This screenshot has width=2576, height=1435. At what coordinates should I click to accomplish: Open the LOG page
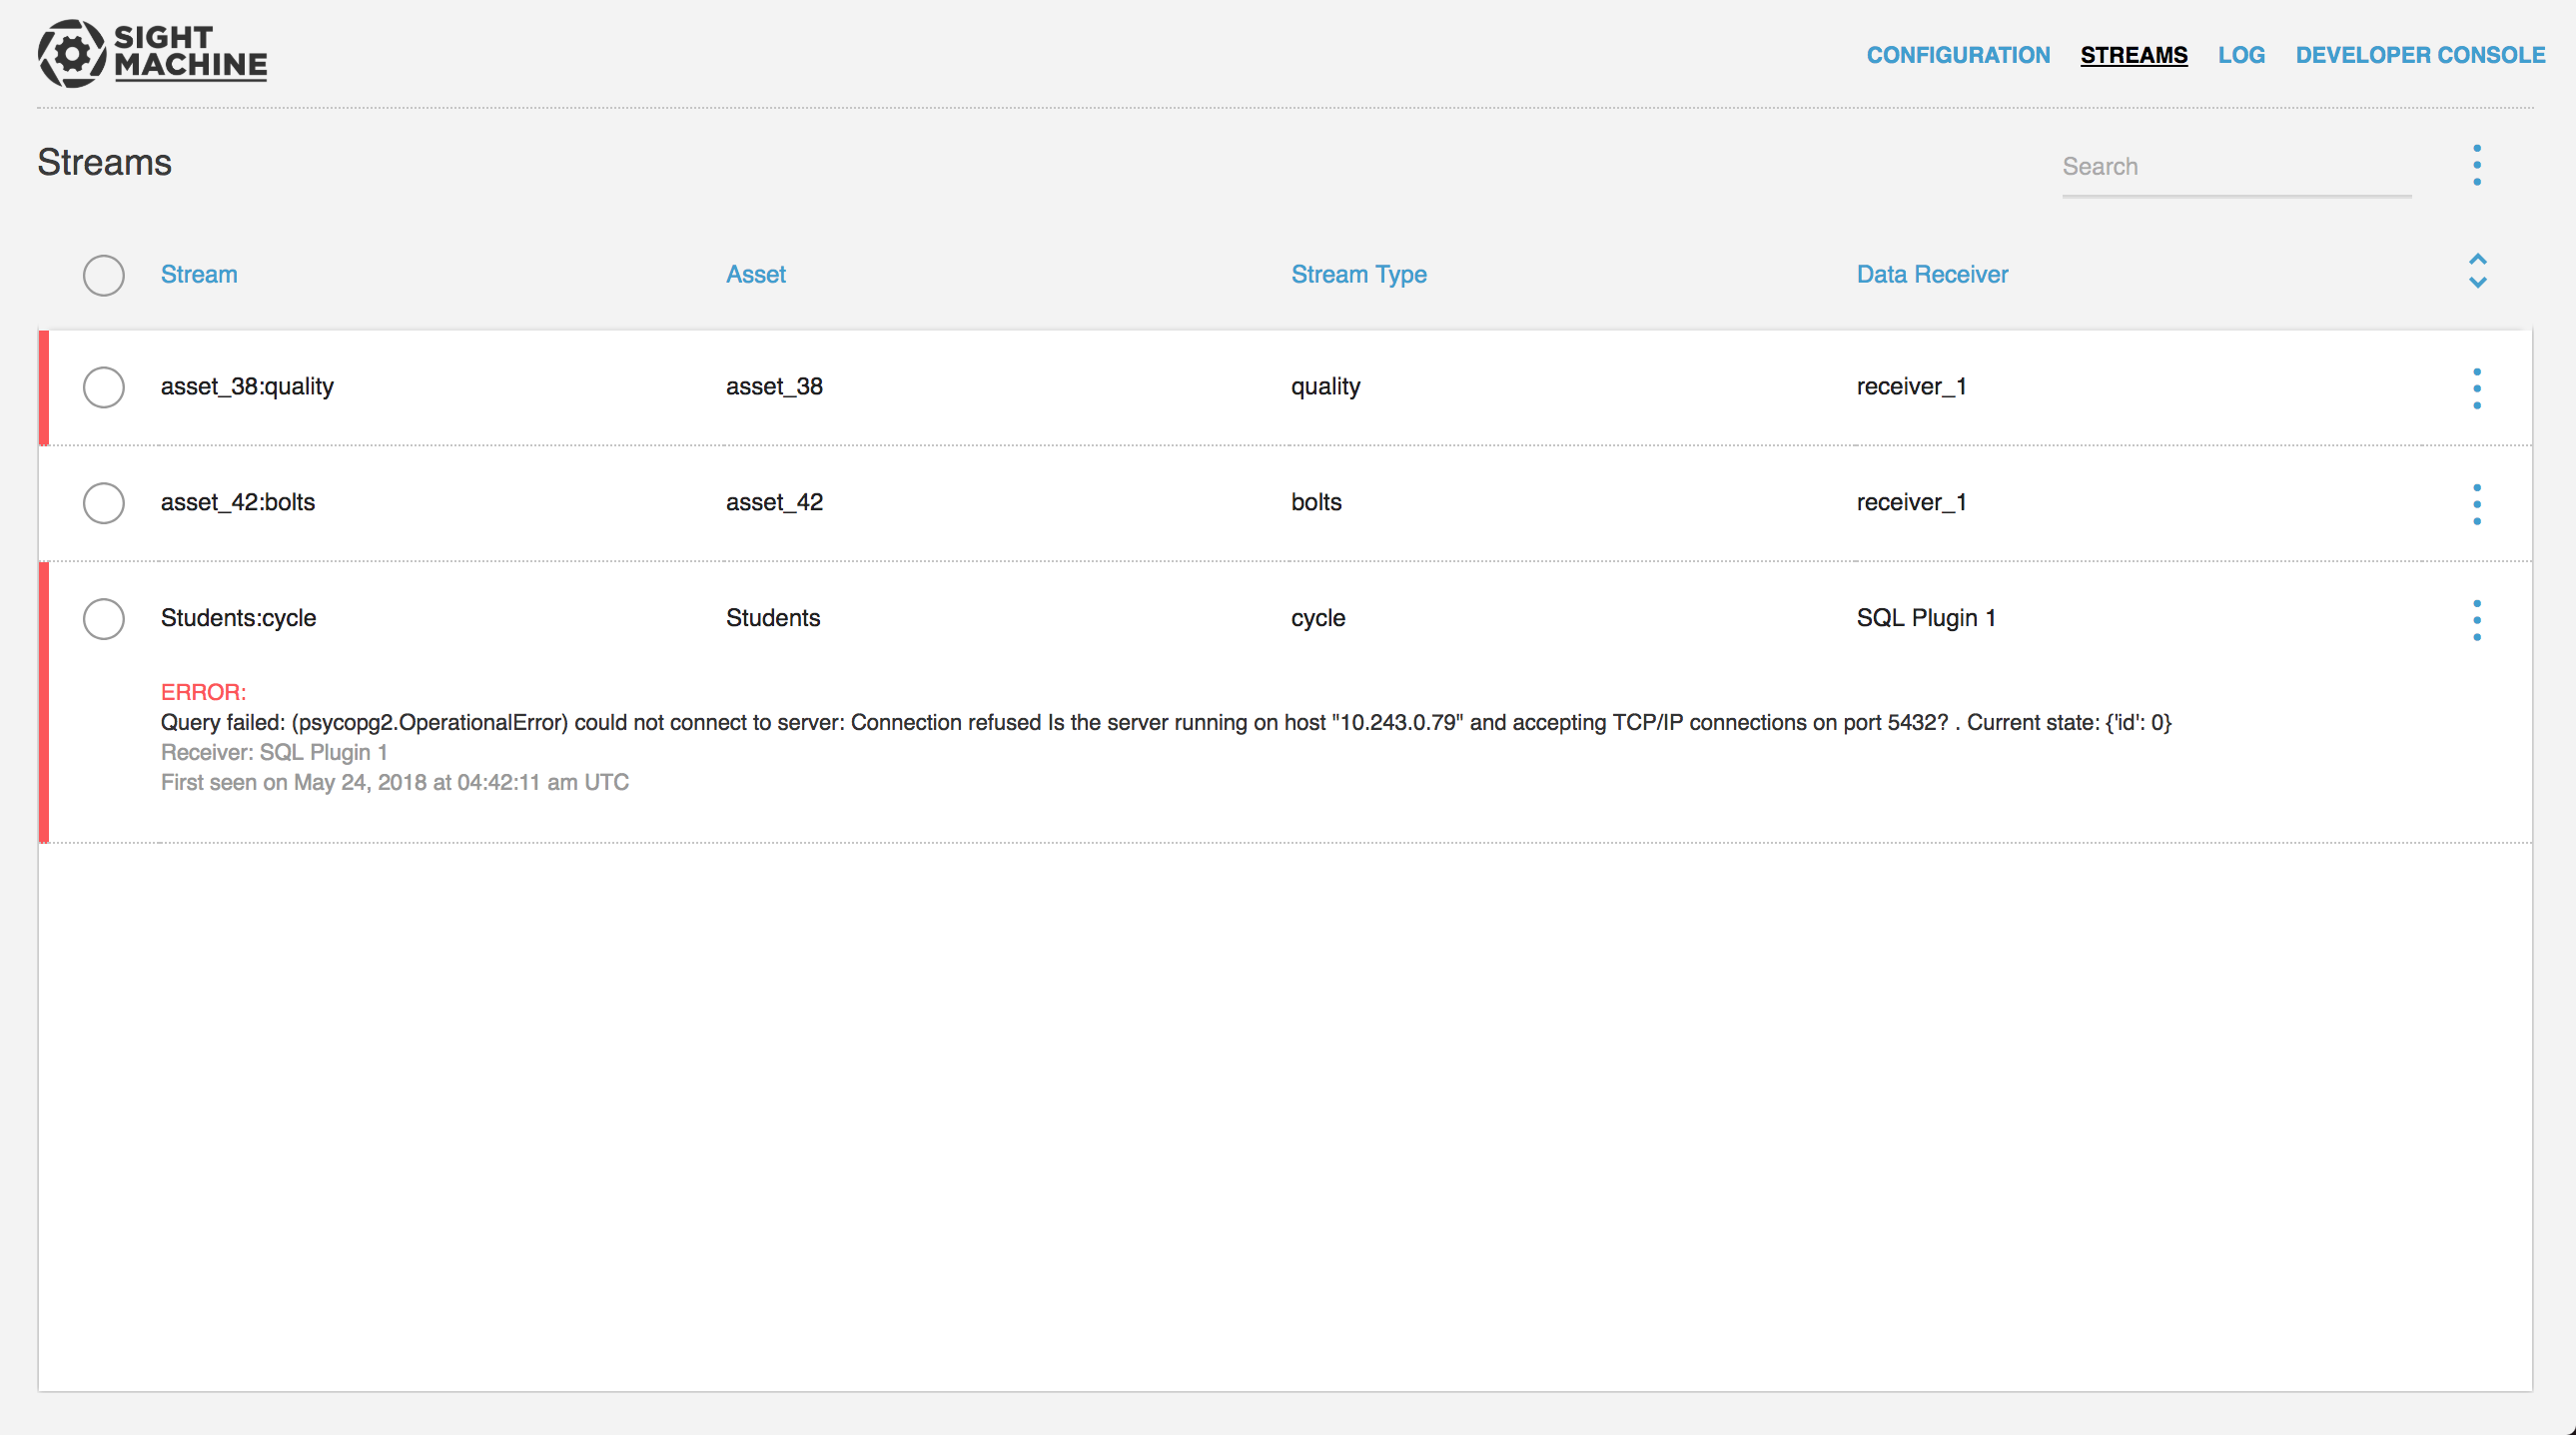[x=2242, y=55]
